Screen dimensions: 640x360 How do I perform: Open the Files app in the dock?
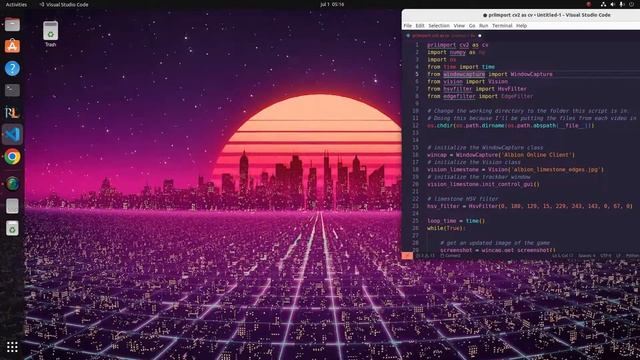coord(12,24)
